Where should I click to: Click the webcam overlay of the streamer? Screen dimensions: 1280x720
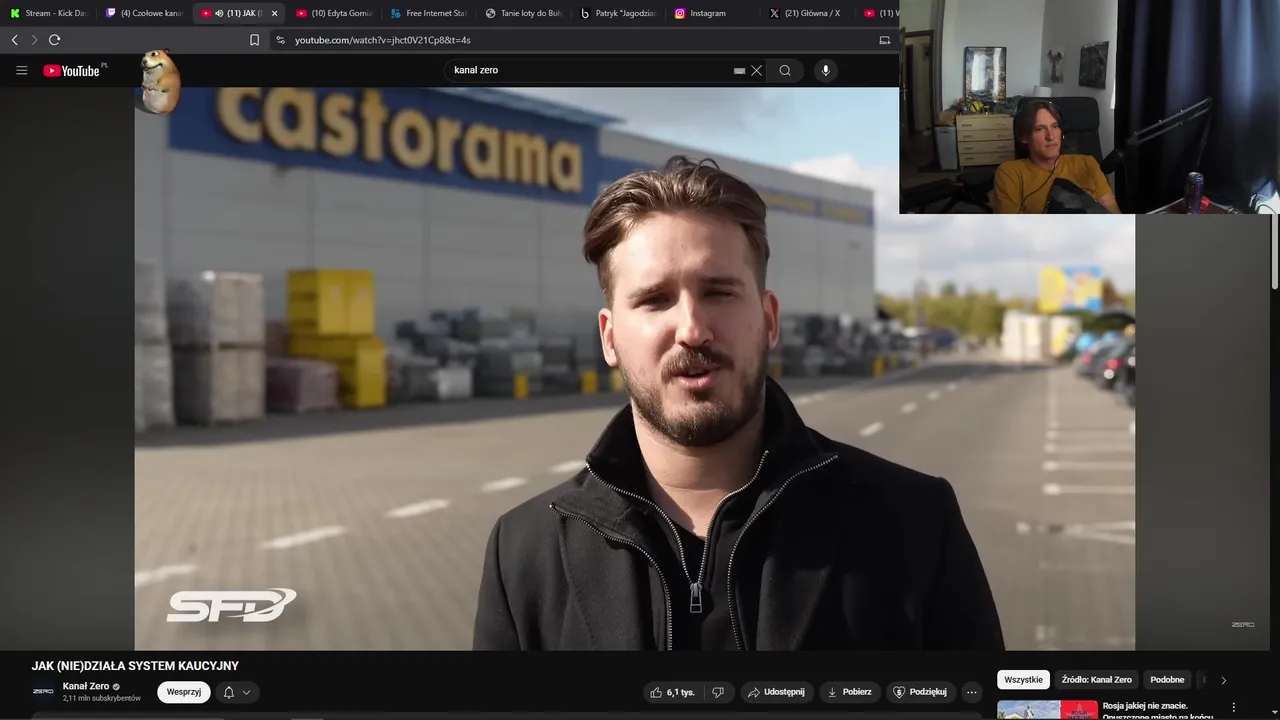[1089, 107]
